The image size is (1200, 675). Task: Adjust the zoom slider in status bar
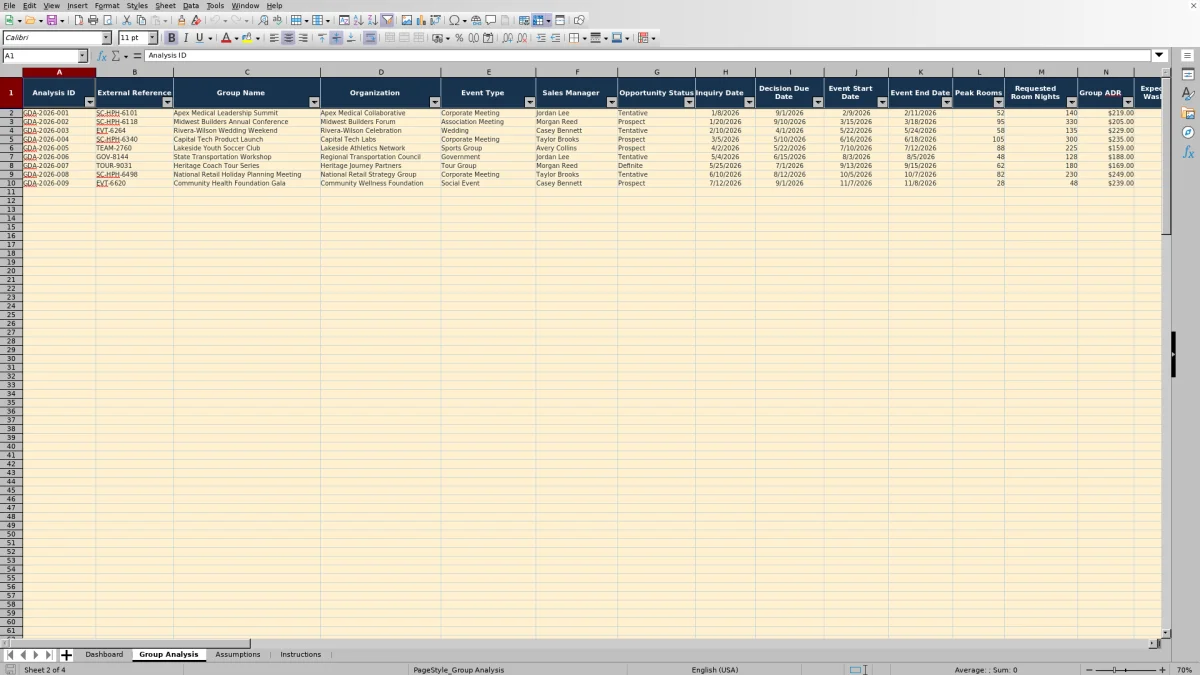point(1125,669)
